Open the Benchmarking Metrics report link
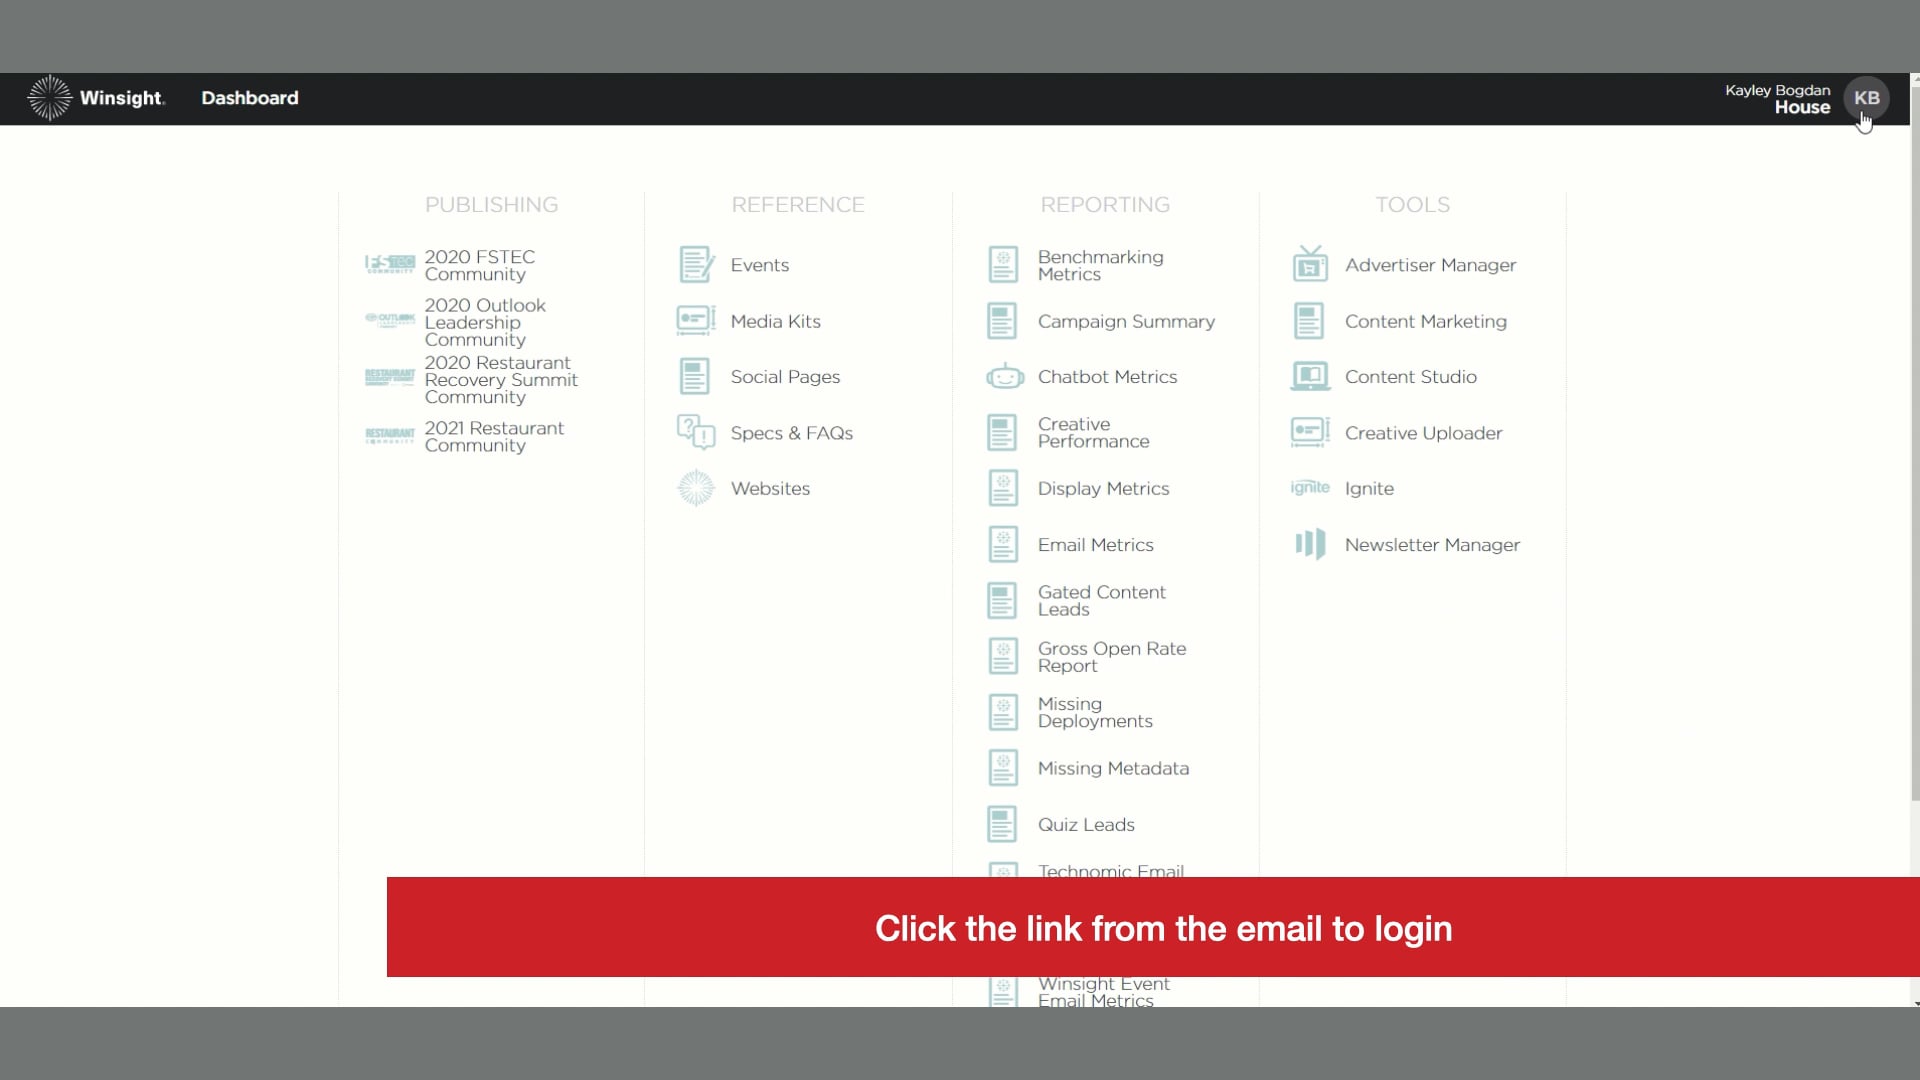The width and height of the screenshot is (1920, 1080). (x=1100, y=265)
